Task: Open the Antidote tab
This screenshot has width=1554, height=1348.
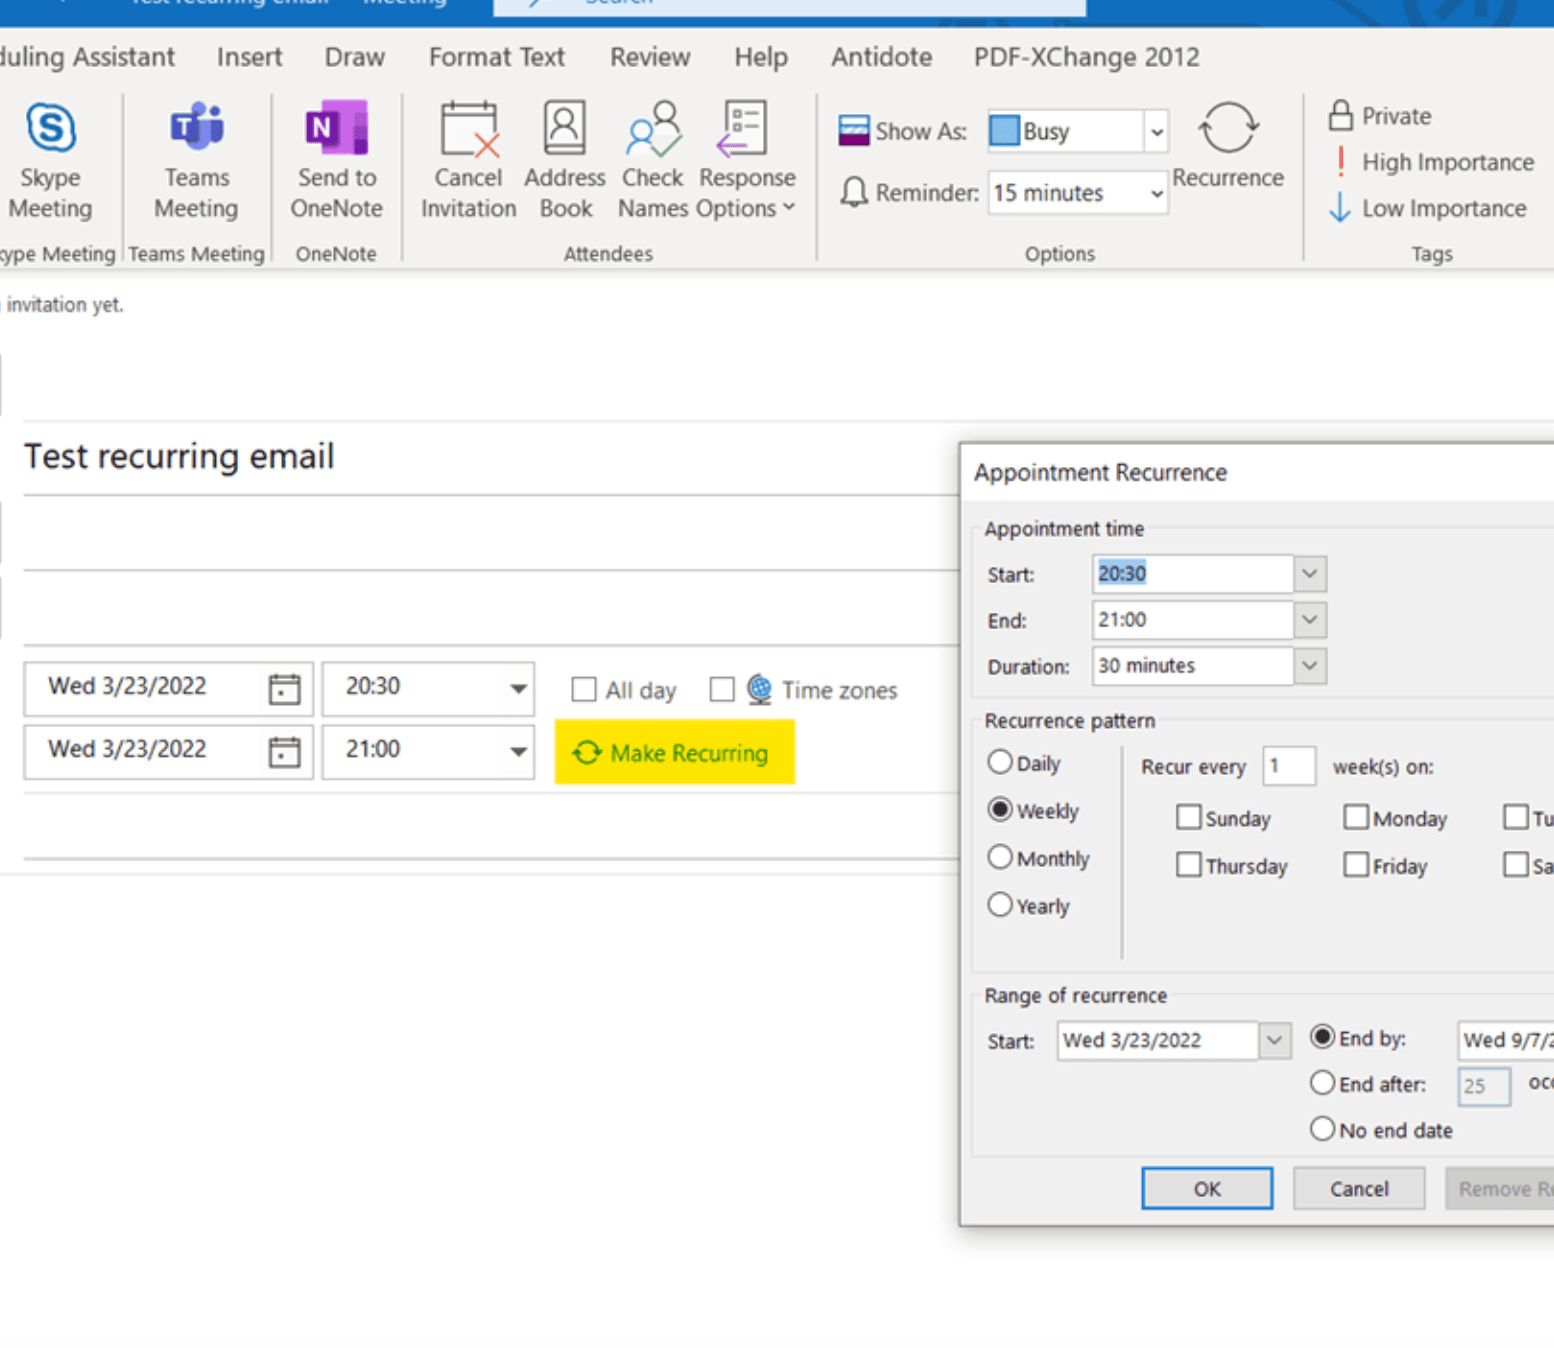Action: point(881,57)
